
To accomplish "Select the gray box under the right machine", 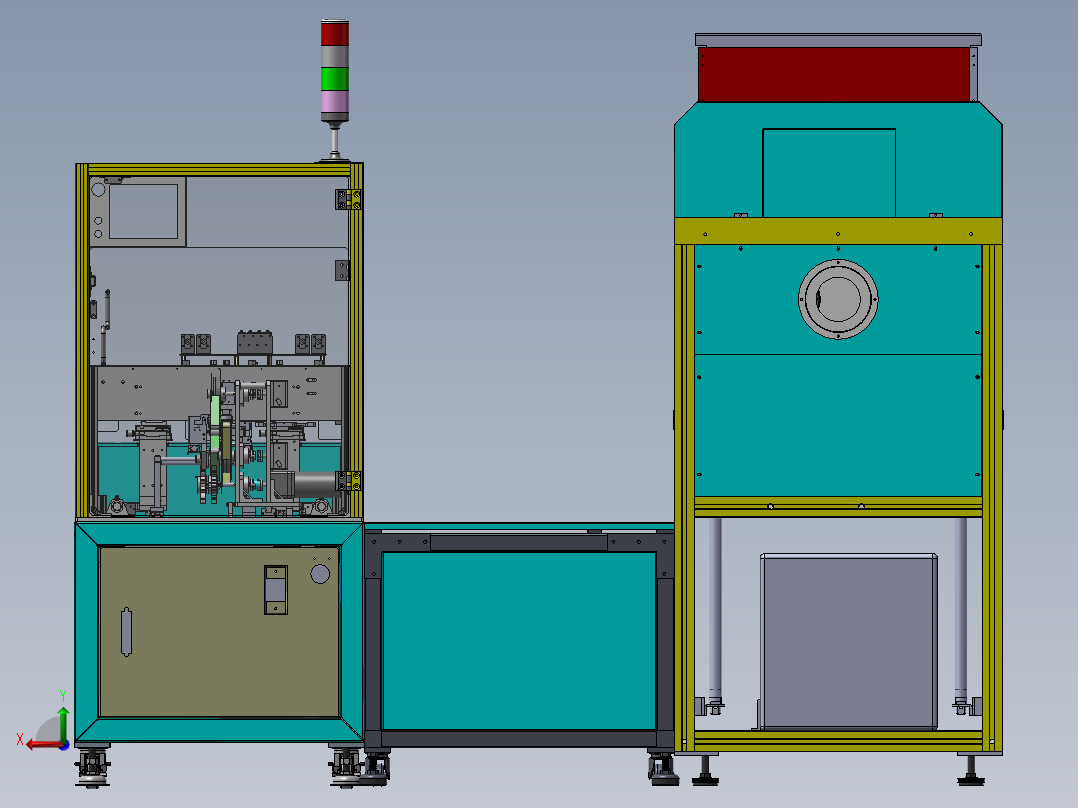I will [x=848, y=642].
